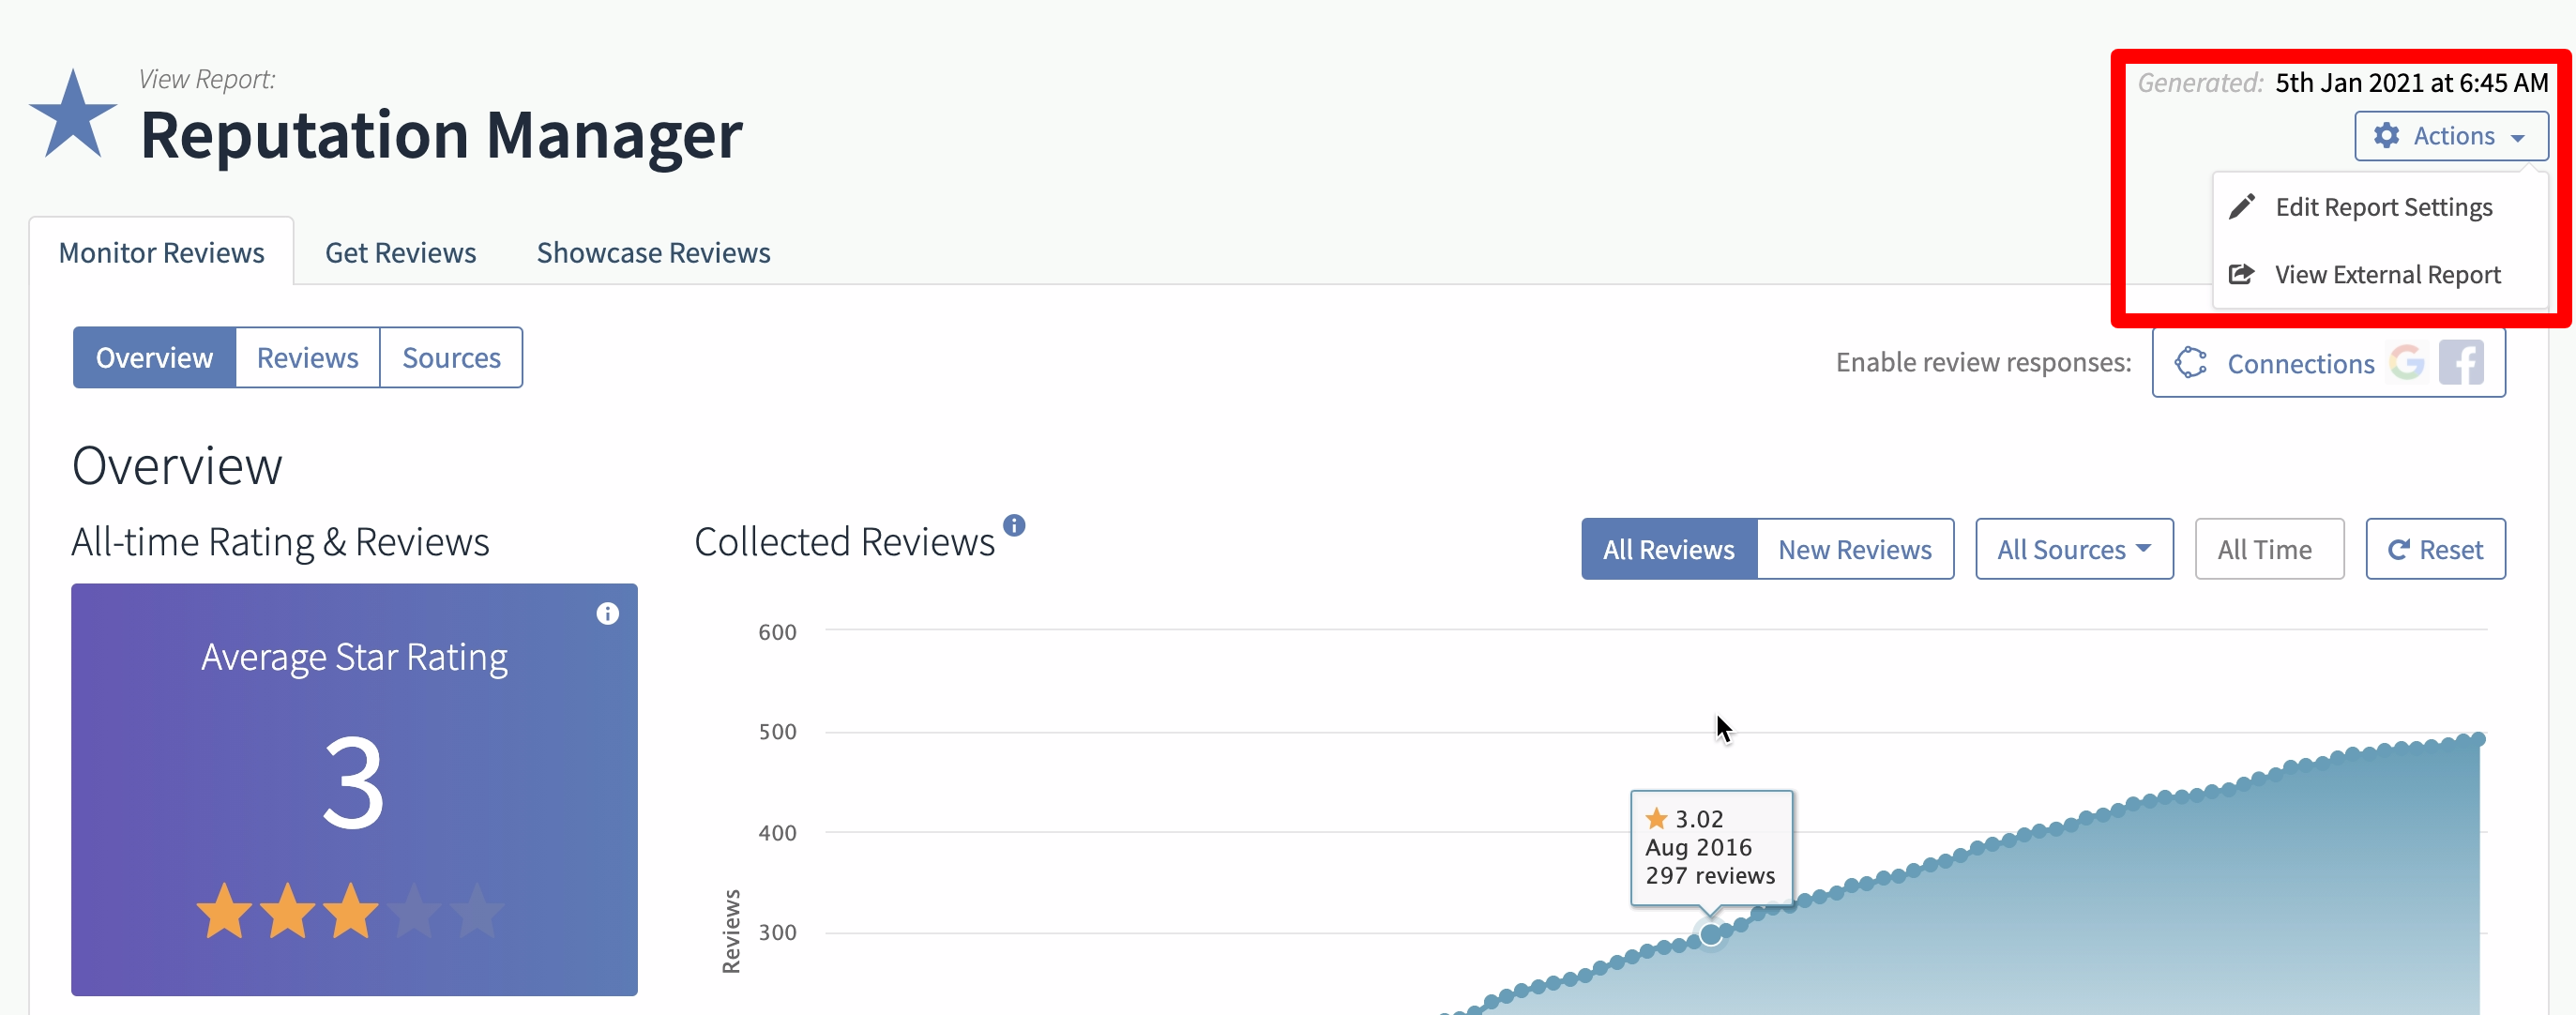
Task: Click the last data point on the chart line
Action: [2478, 739]
